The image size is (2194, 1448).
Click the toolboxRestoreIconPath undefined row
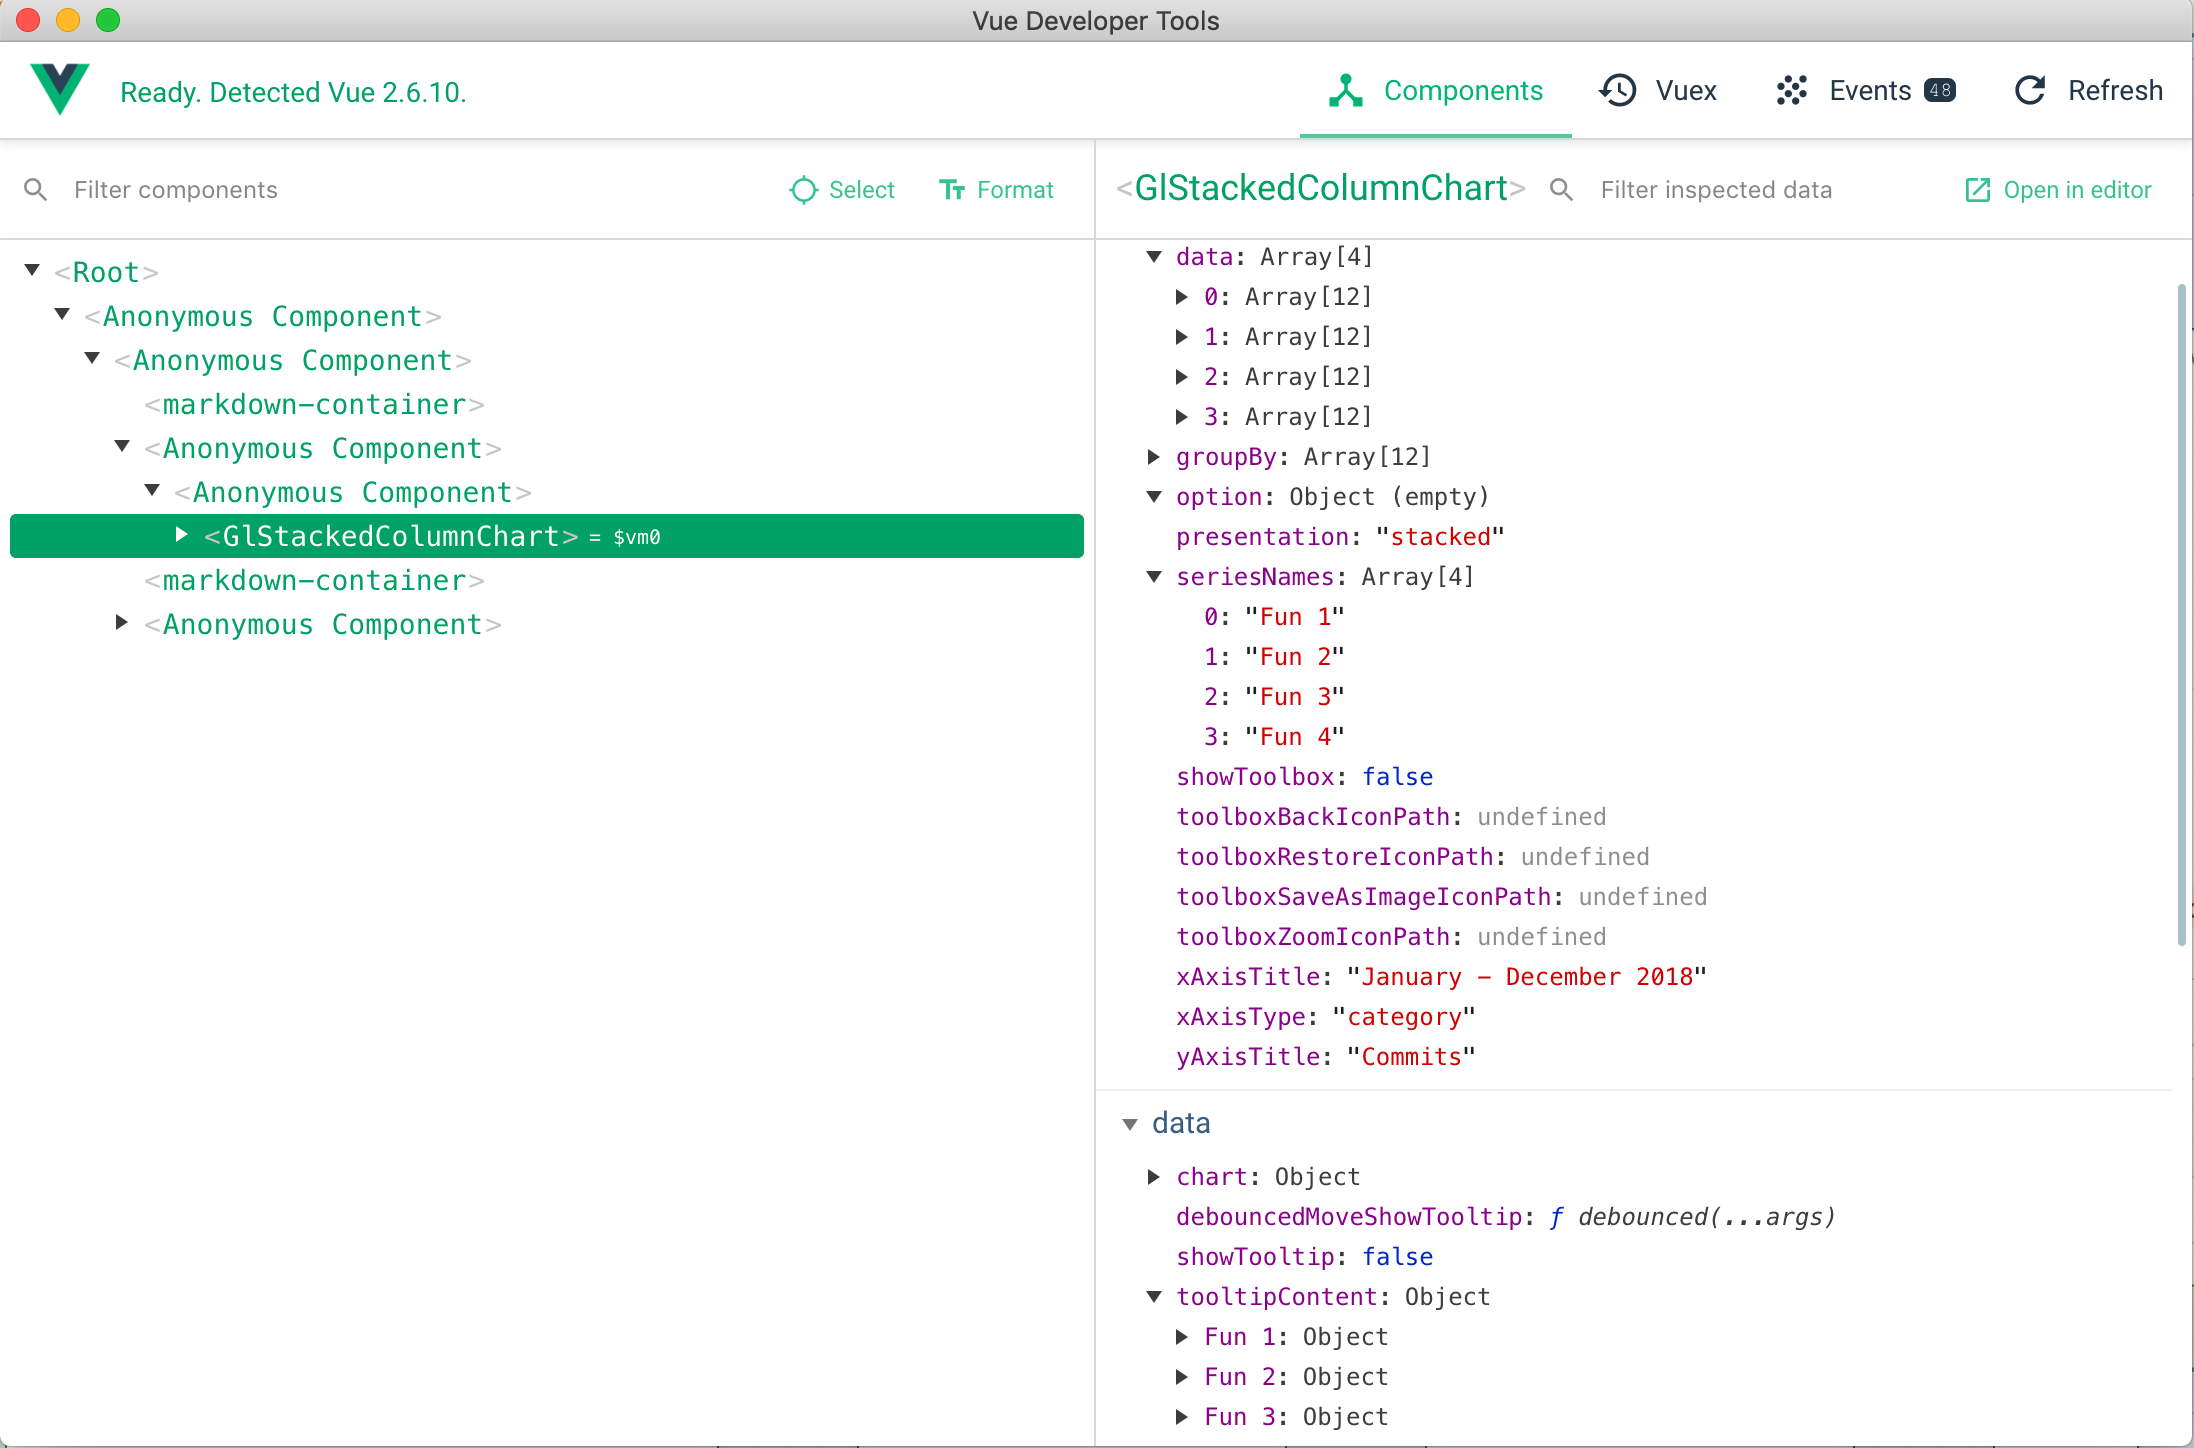(1413, 857)
